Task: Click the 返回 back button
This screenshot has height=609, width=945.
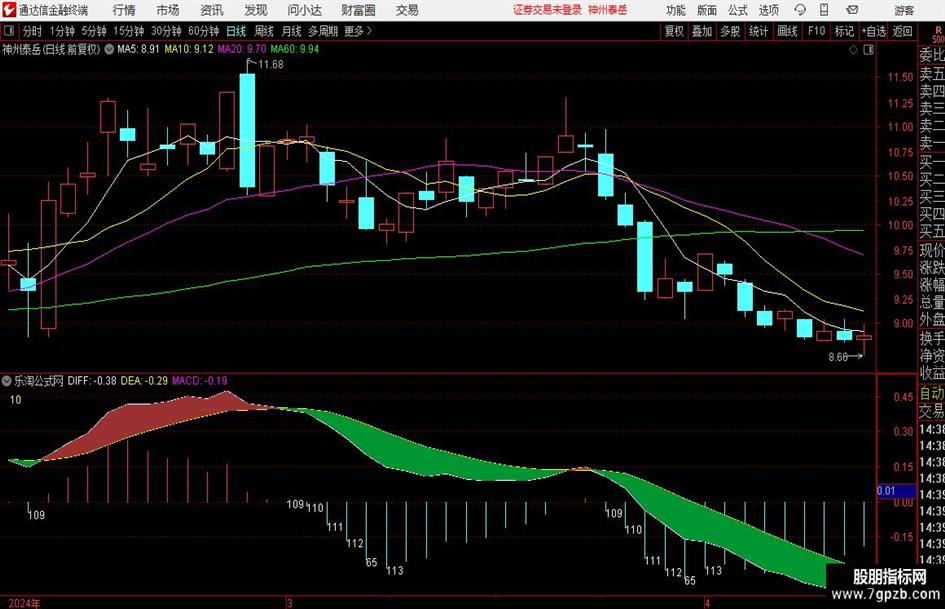Action: tap(902, 31)
